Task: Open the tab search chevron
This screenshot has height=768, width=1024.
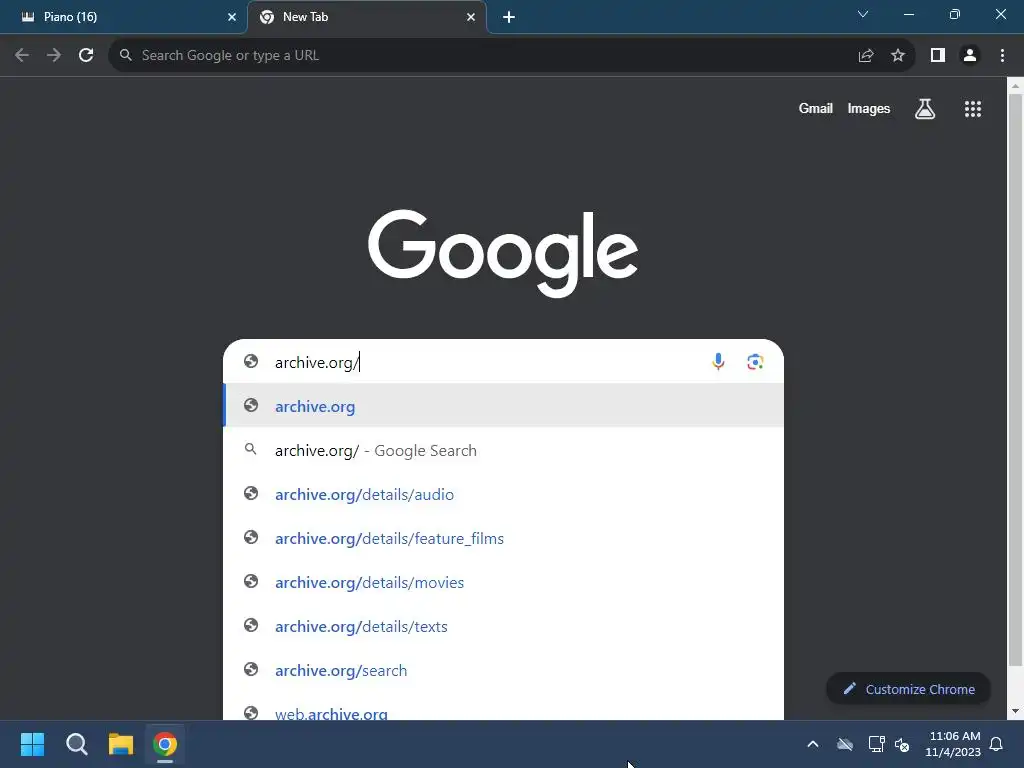Action: point(863,14)
